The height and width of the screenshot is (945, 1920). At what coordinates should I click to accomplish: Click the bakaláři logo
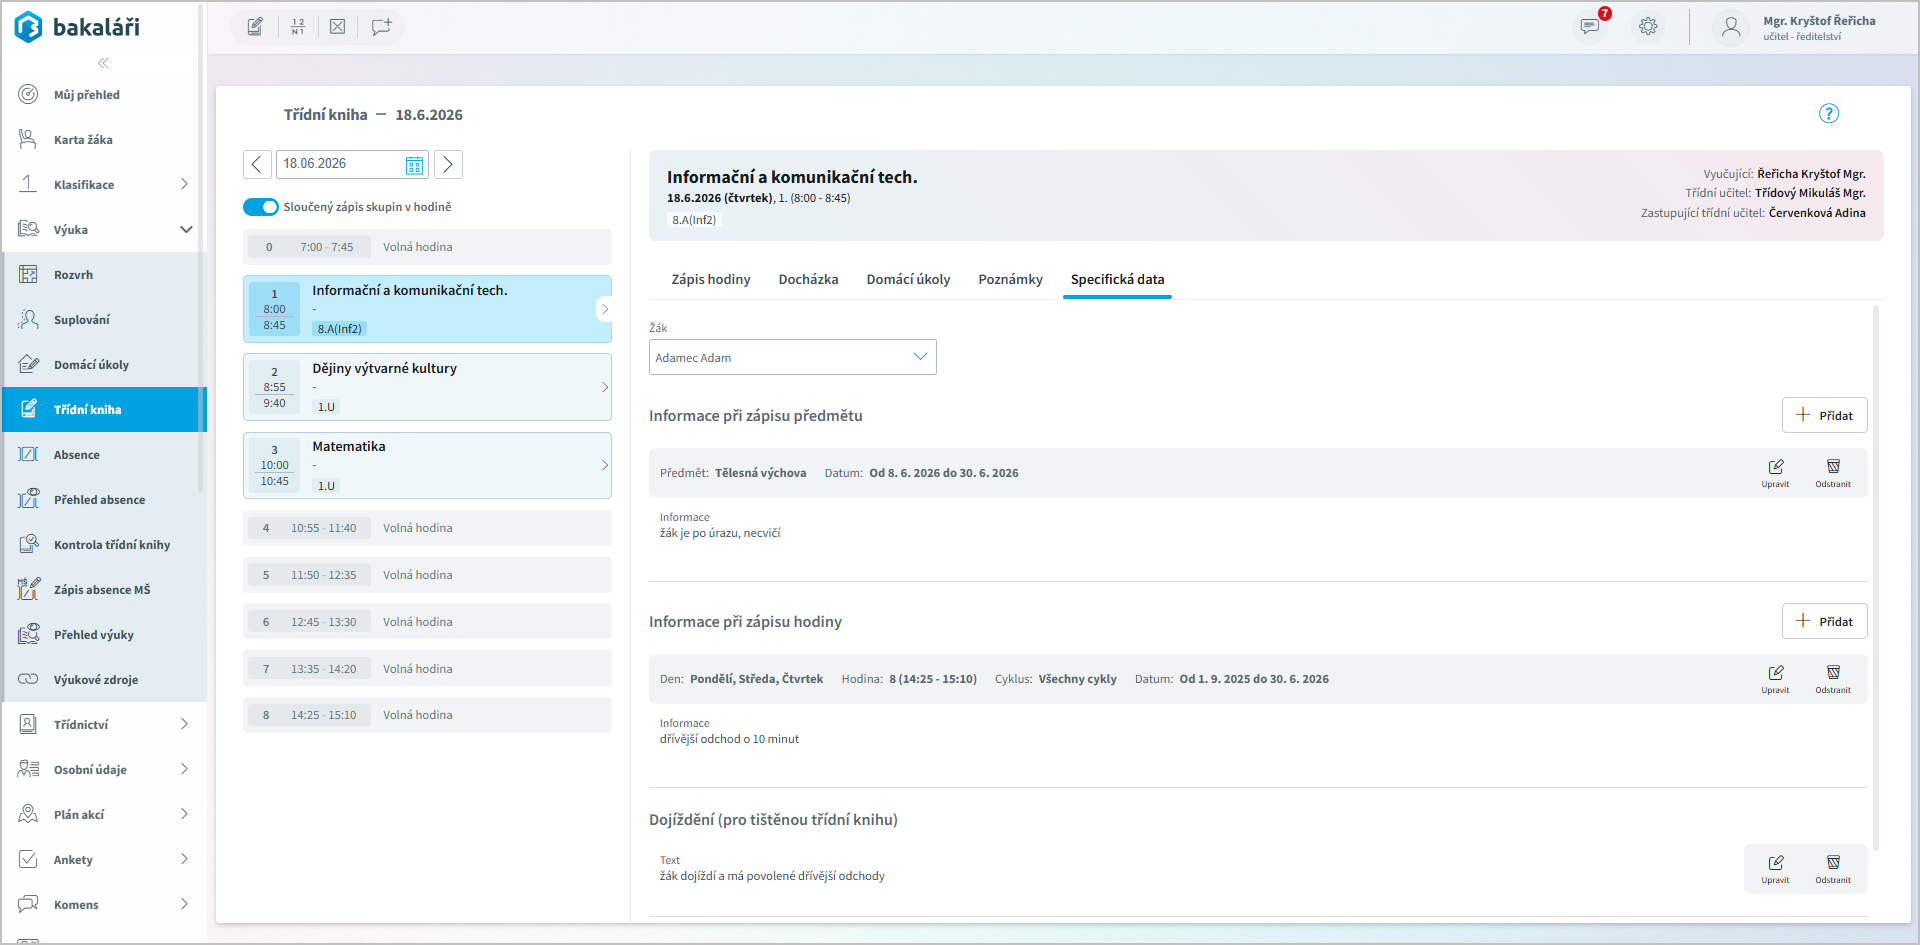(77, 27)
